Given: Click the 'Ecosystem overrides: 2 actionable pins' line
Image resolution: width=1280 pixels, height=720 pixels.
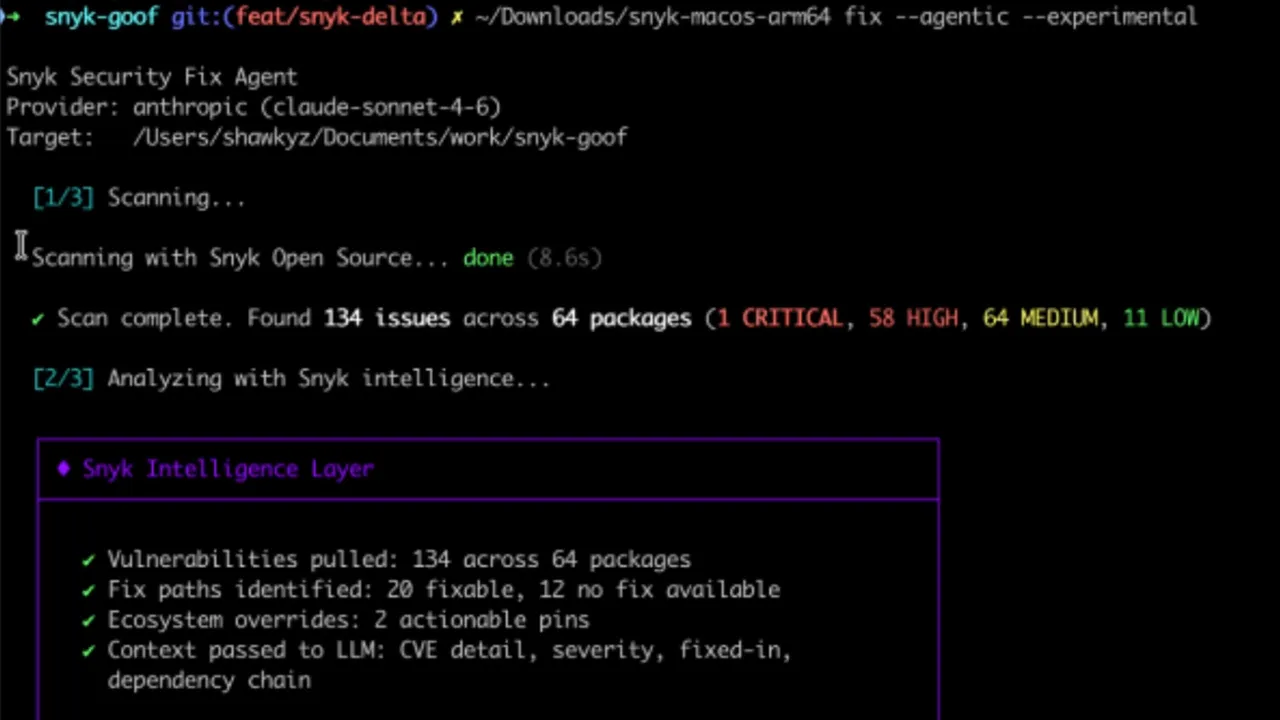Looking at the screenshot, I should click(349, 620).
